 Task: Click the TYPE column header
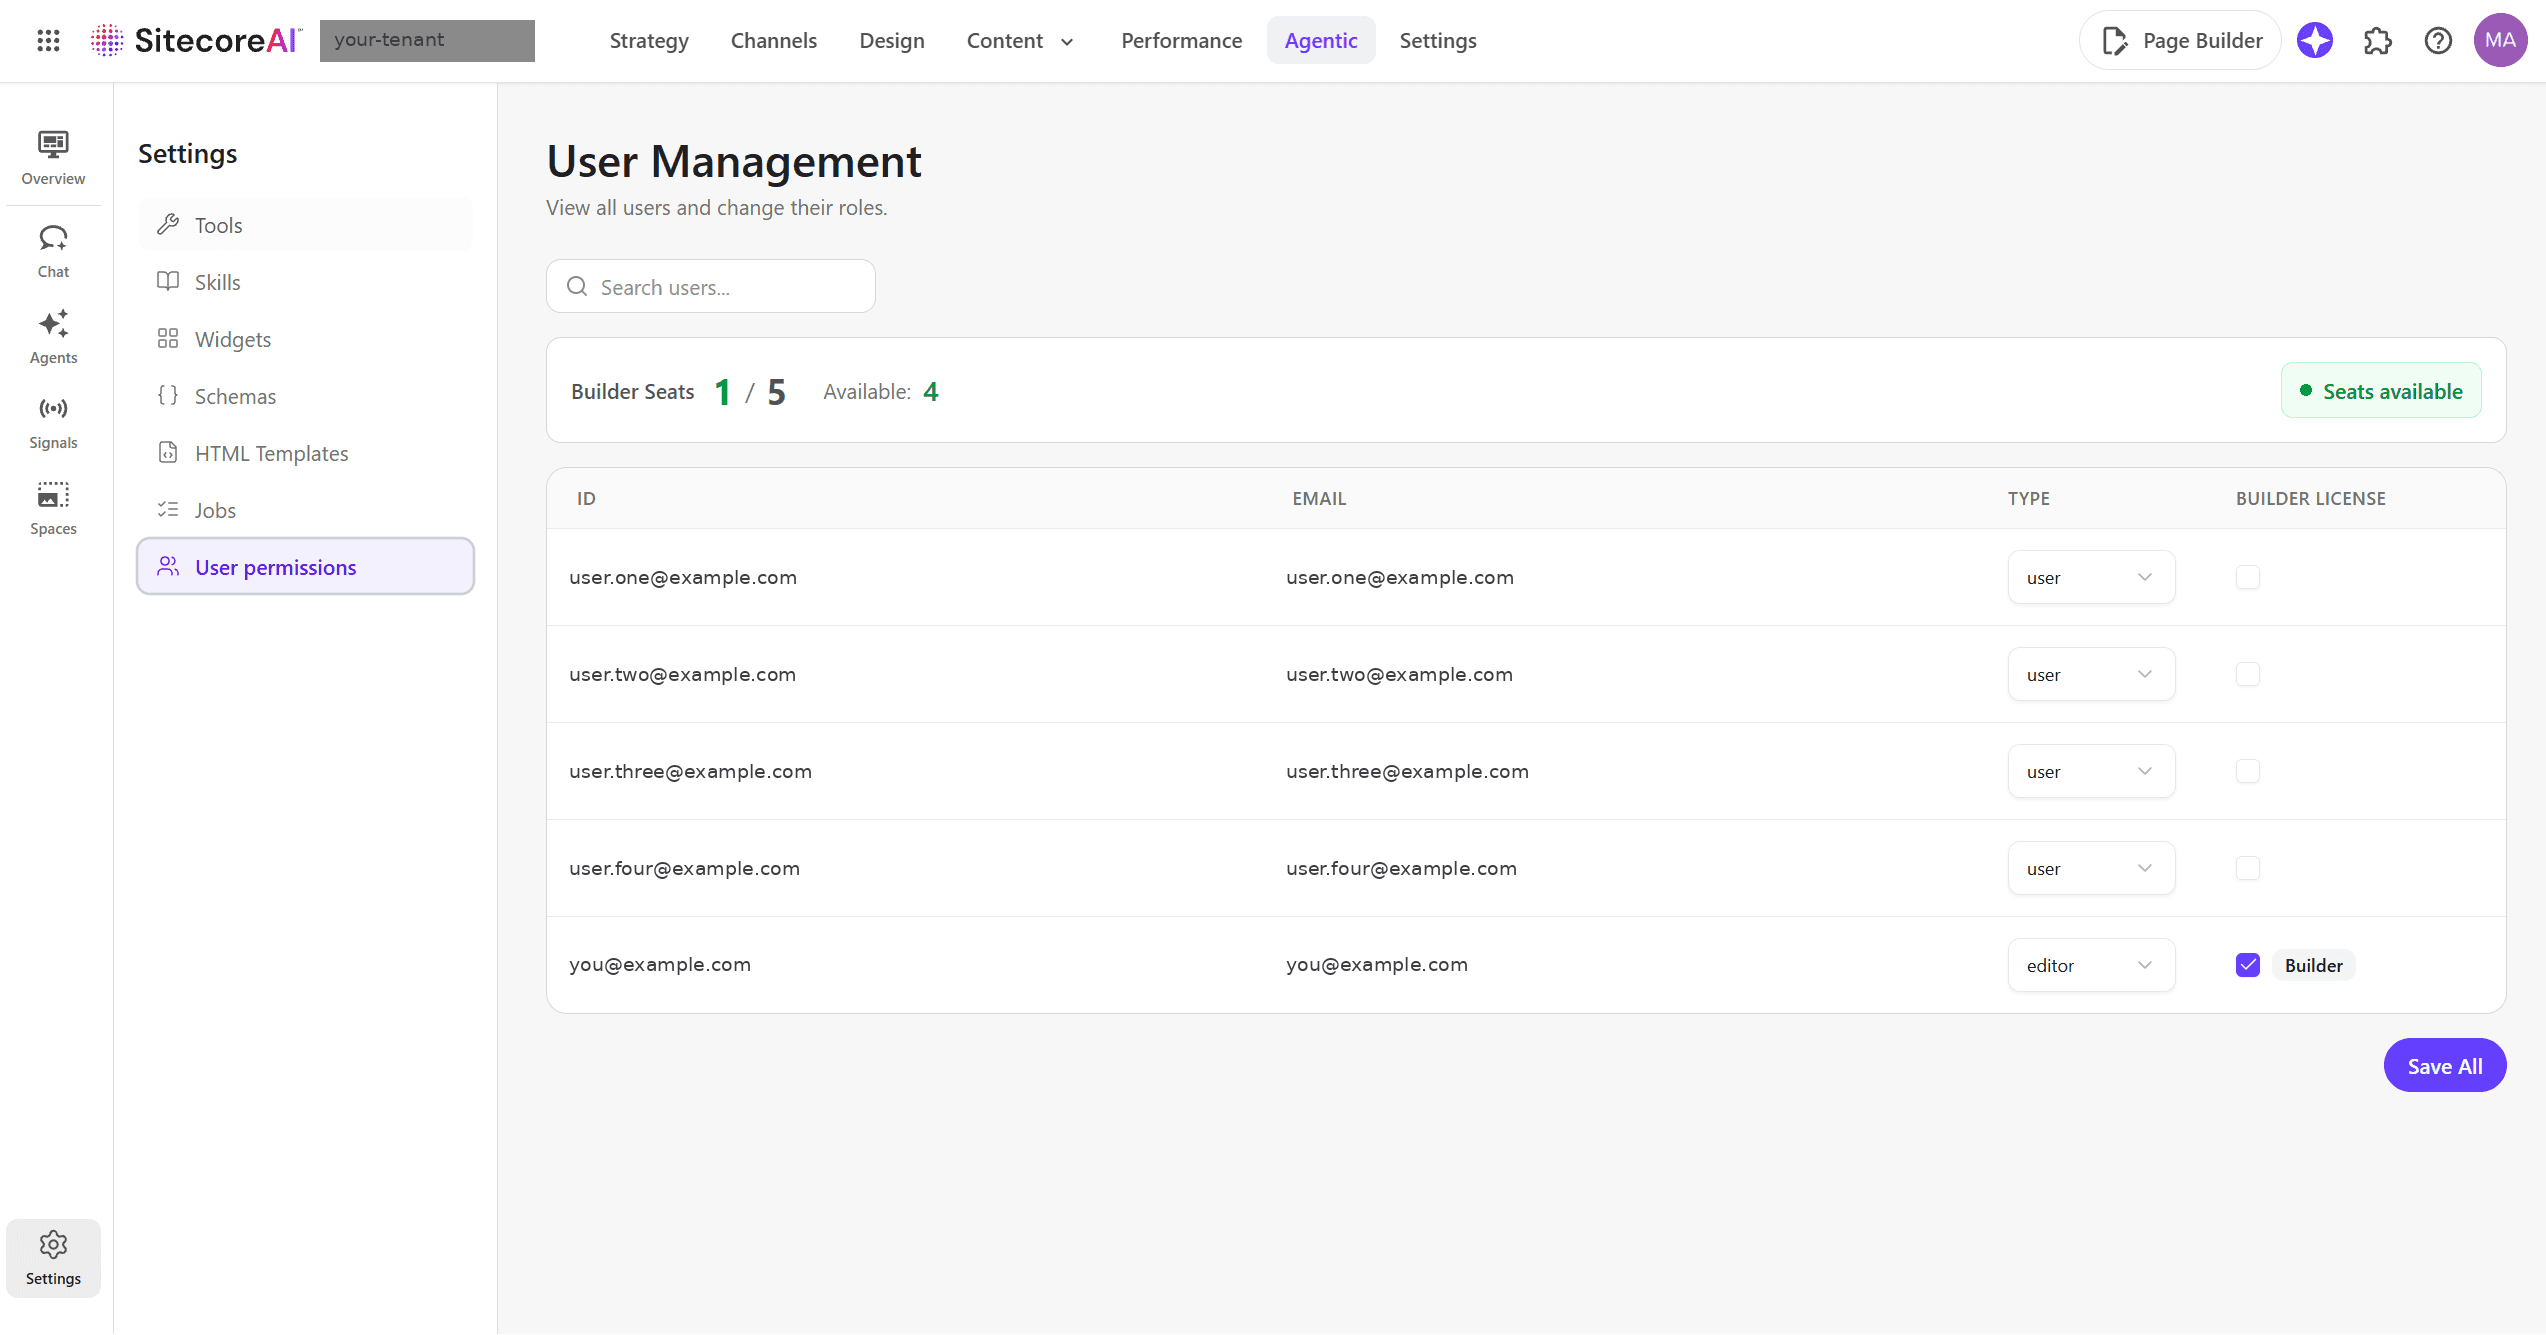[2028, 498]
